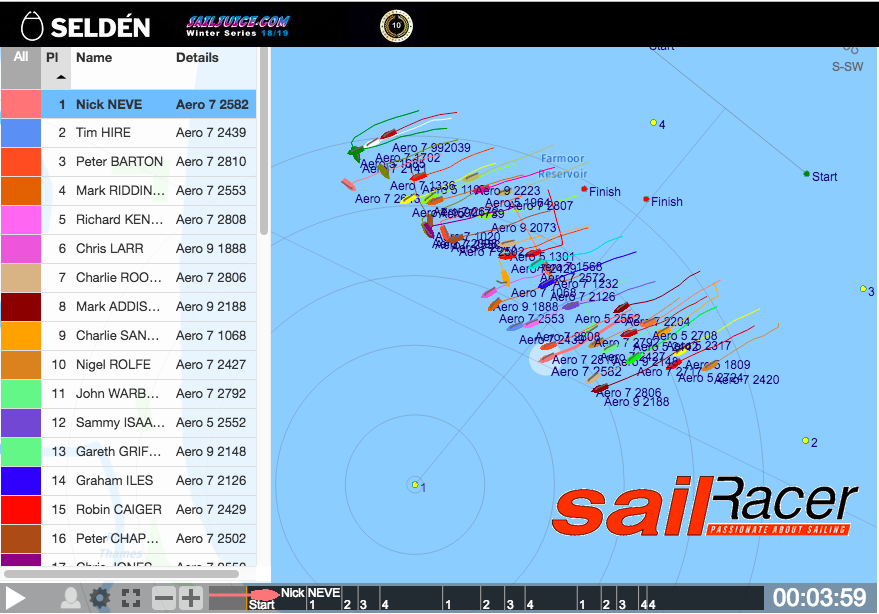
Task: Toggle Tim HIRE's blue color swatch
Action: (21, 133)
